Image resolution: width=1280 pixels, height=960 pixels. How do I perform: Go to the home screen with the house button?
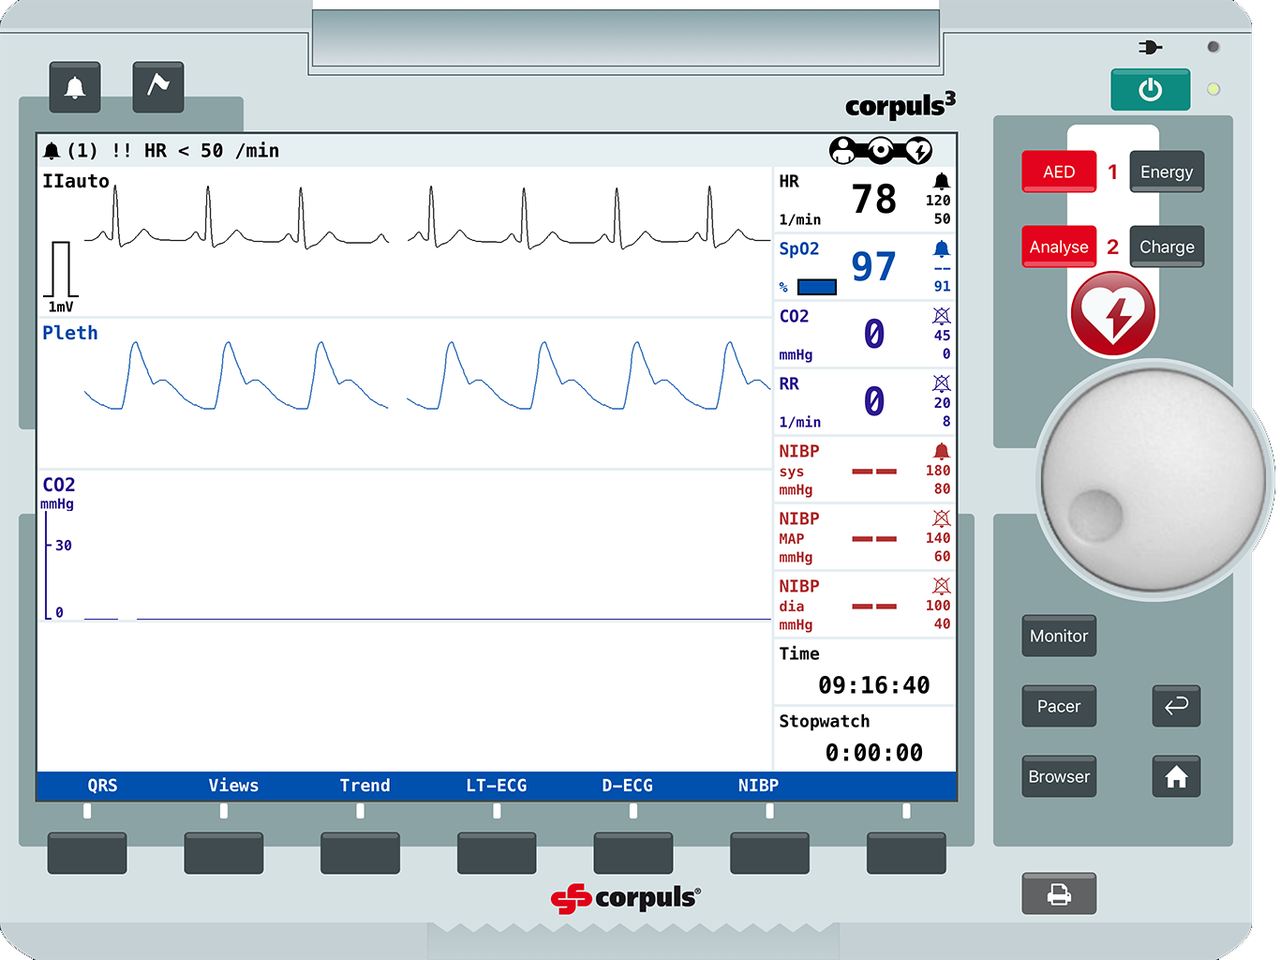(1176, 776)
